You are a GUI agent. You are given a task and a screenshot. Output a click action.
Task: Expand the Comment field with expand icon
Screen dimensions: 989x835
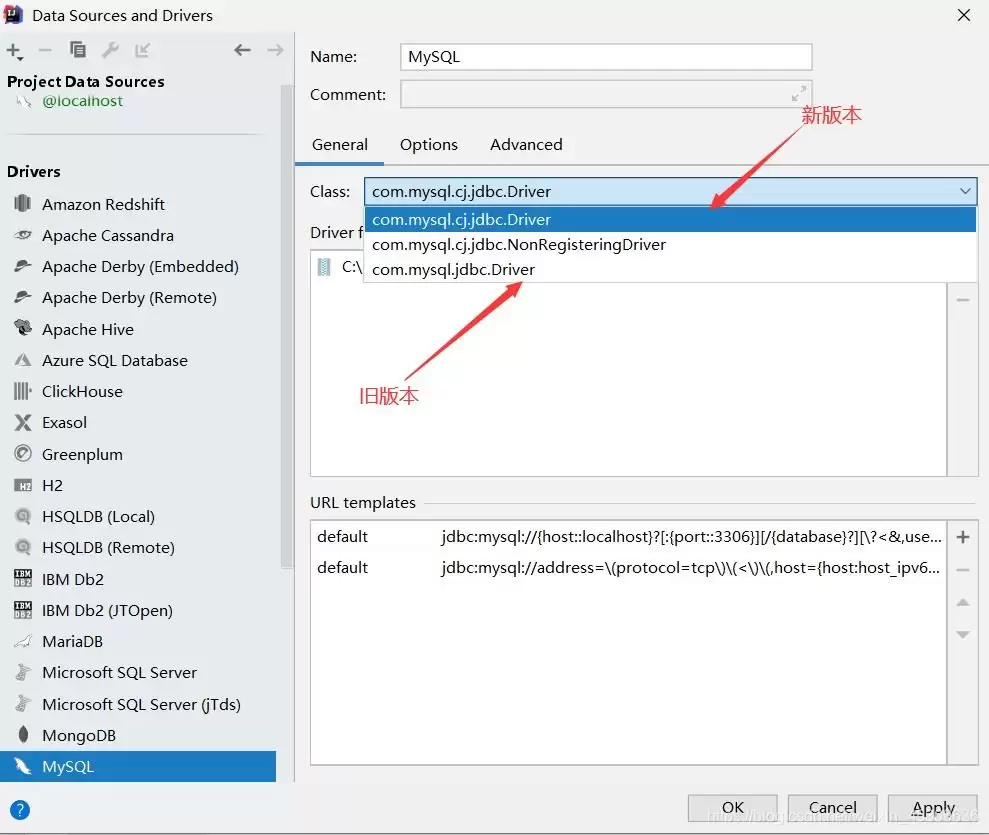pos(799,94)
